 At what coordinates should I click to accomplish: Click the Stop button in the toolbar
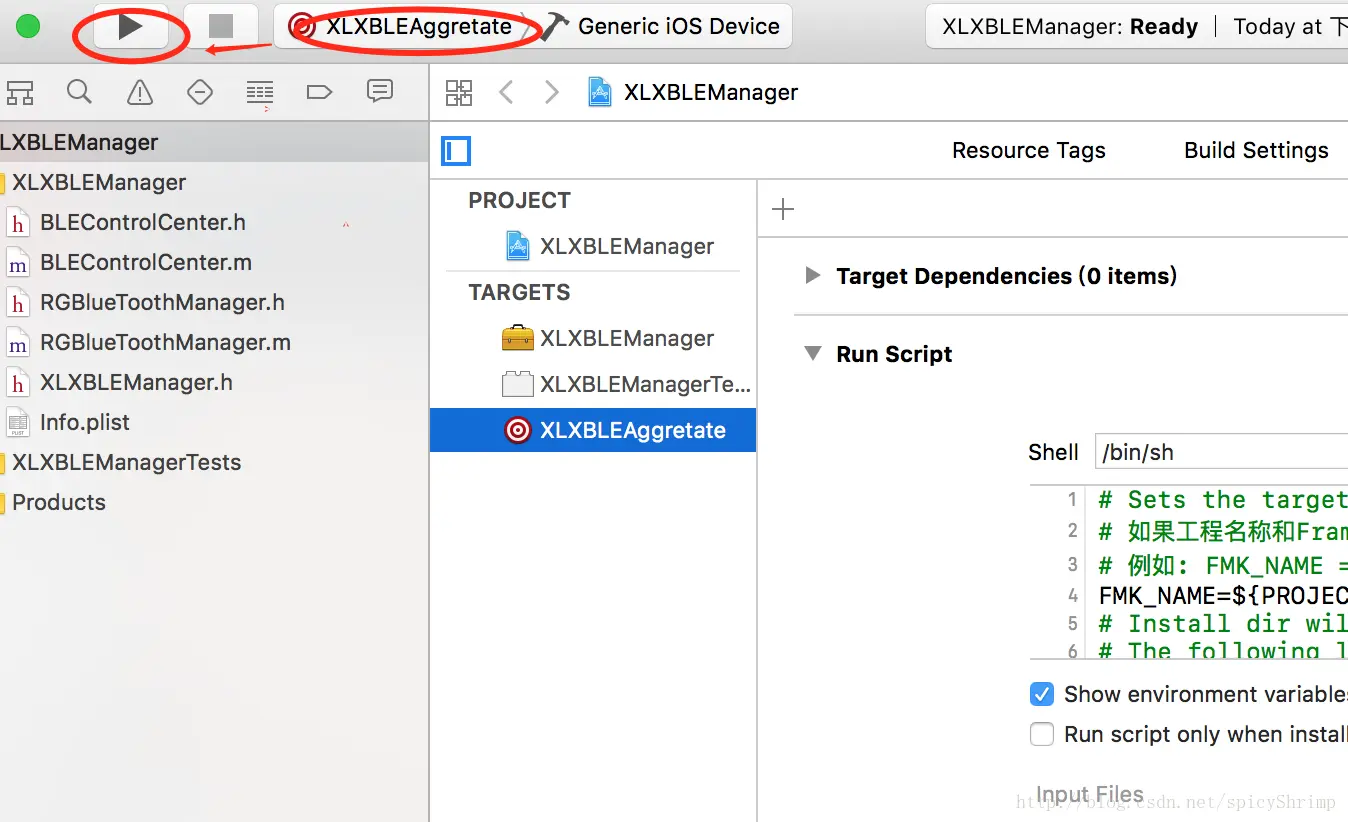pos(221,27)
